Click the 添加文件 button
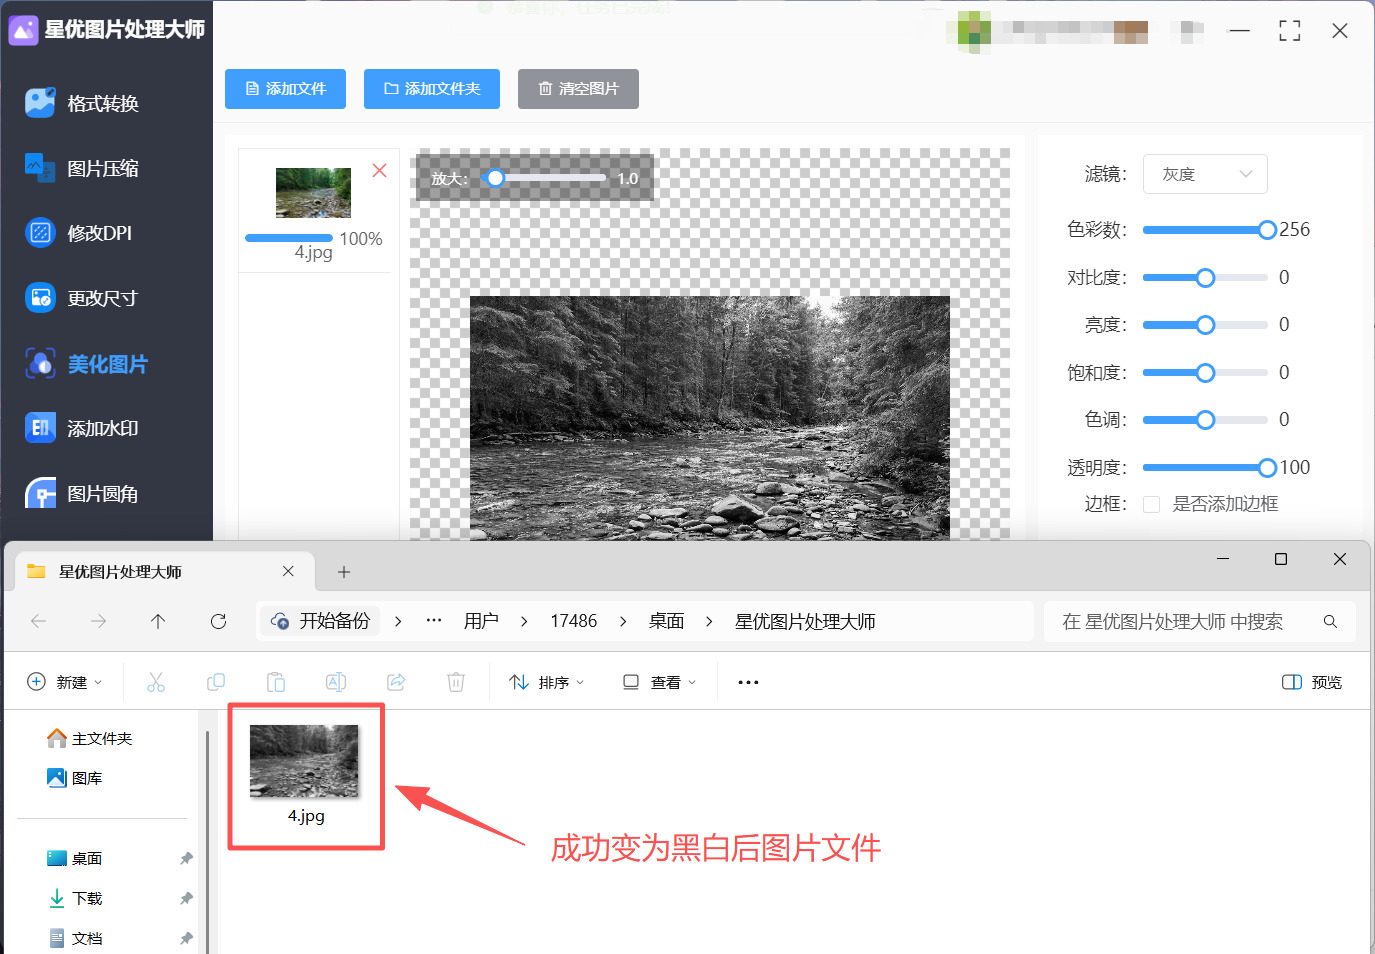The width and height of the screenshot is (1375, 954). click(x=285, y=89)
